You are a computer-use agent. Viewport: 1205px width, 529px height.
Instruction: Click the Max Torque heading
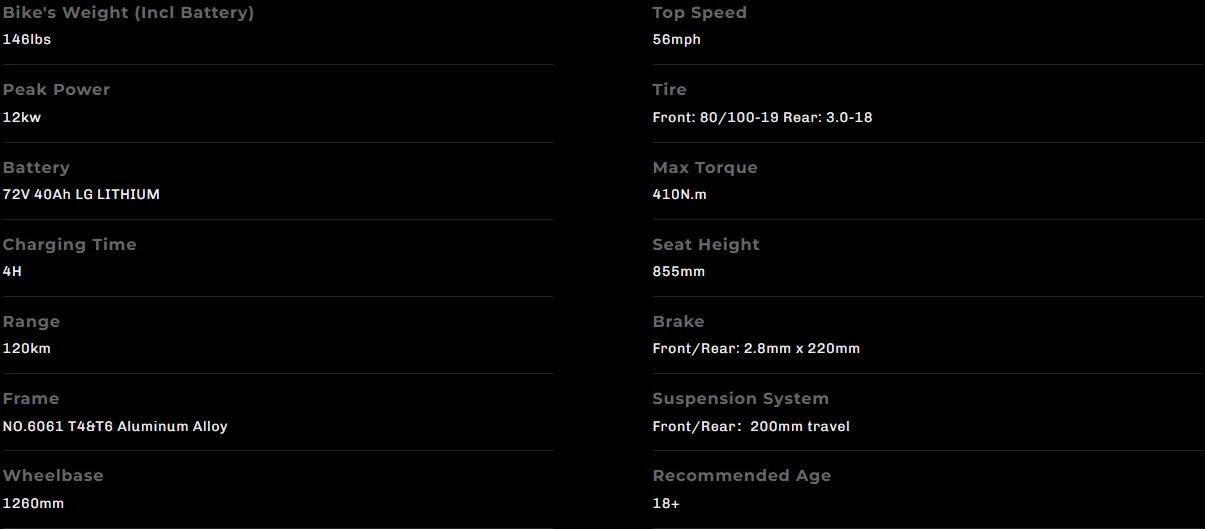coord(705,168)
